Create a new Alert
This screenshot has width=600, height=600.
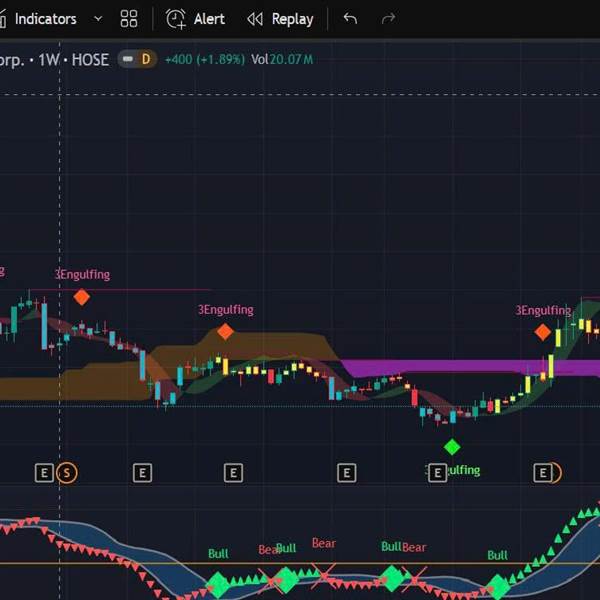pos(195,19)
